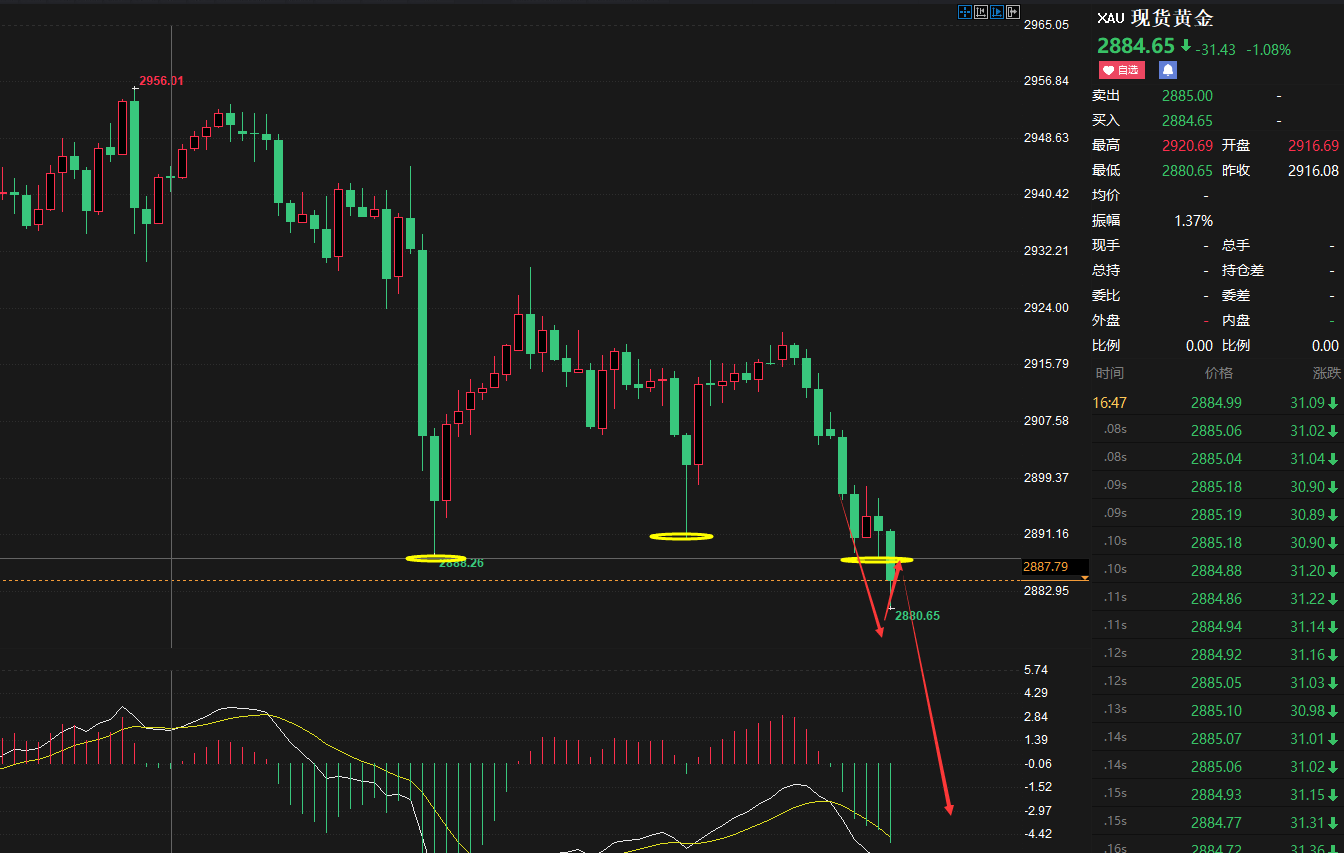
Task: Click the 2956.01 high price label on chart
Action: (161, 81)
